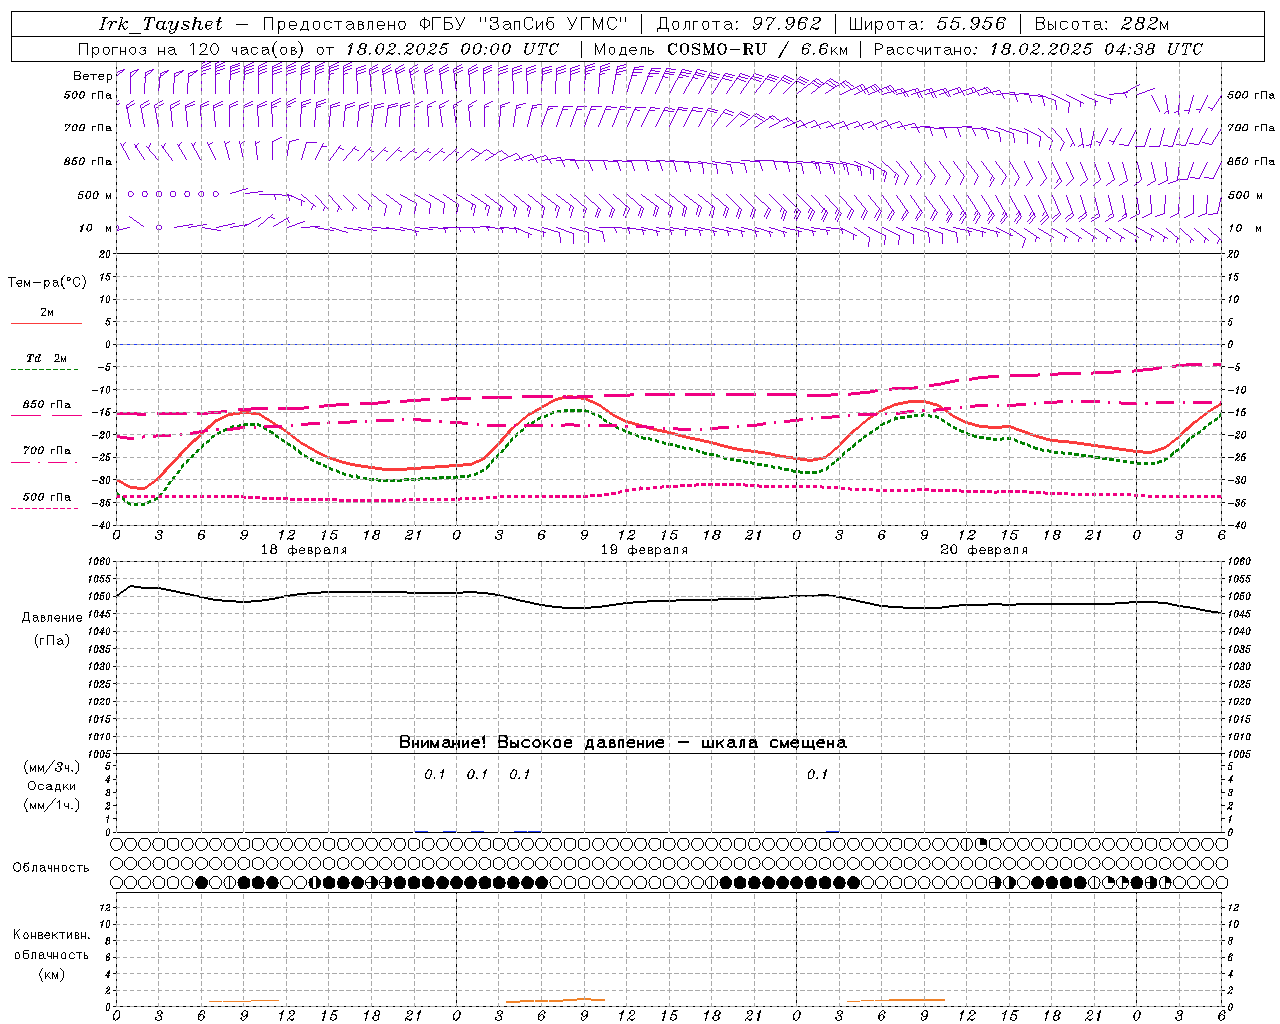The image size is (1280, 1024).
Task: Click the 'Ветер' wind panel label
Action: click(x=92, y=76)
